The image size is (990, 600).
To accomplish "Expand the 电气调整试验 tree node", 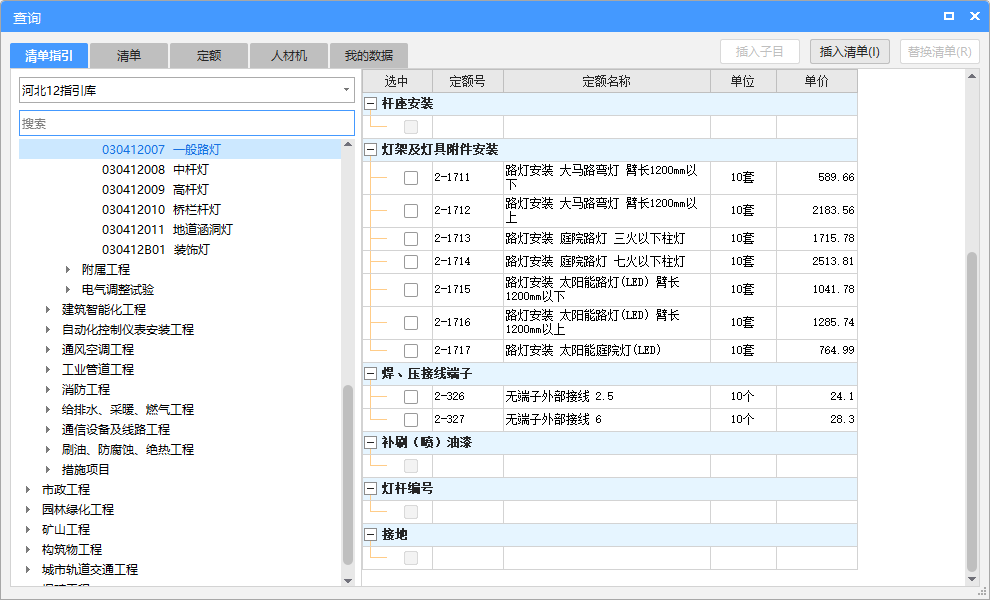I will click(x=68, y=290).
